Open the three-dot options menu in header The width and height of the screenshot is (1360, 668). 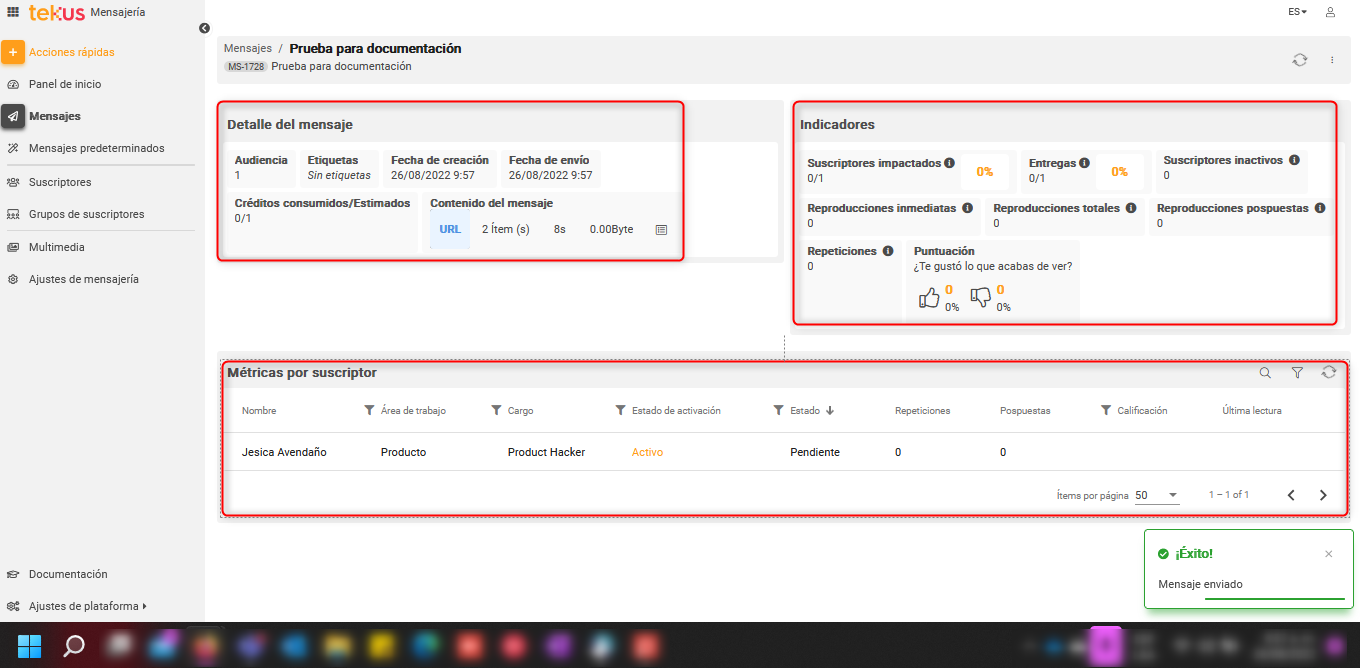1332,60
